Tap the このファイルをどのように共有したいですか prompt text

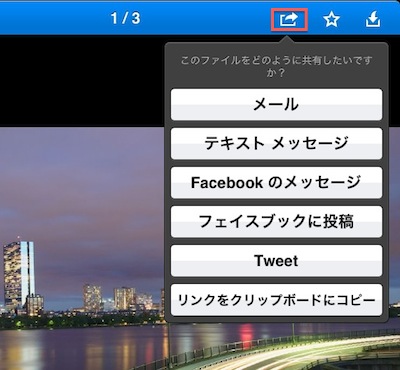click(276, 66)
